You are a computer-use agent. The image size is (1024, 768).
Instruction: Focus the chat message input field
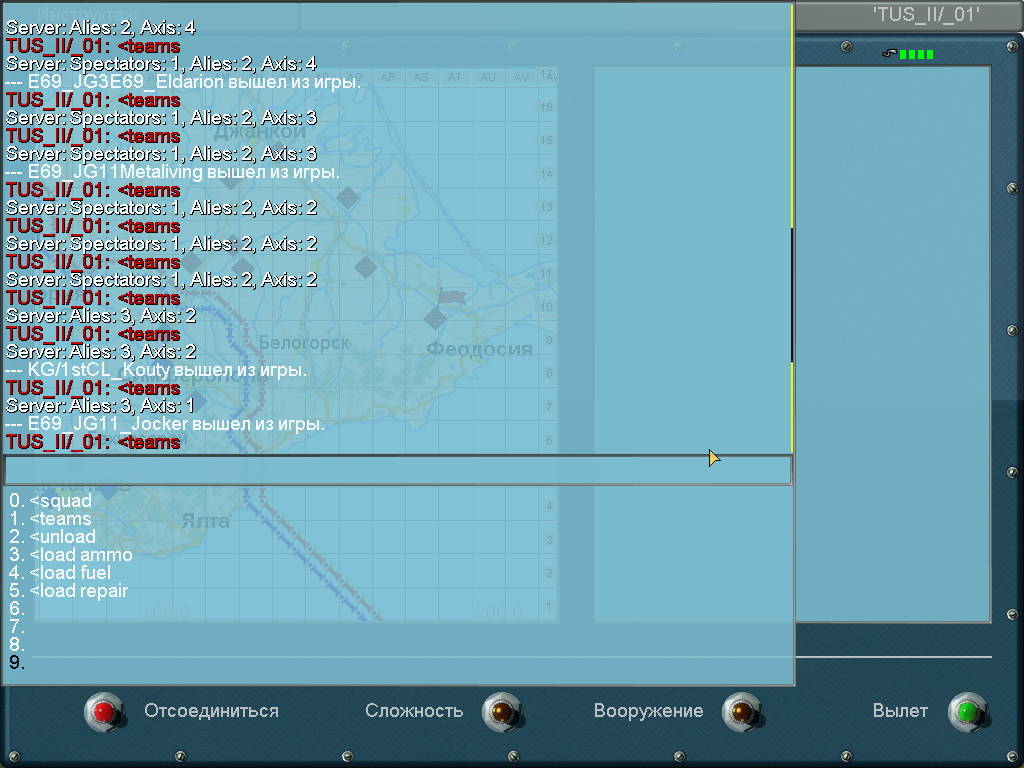point(397,470)
